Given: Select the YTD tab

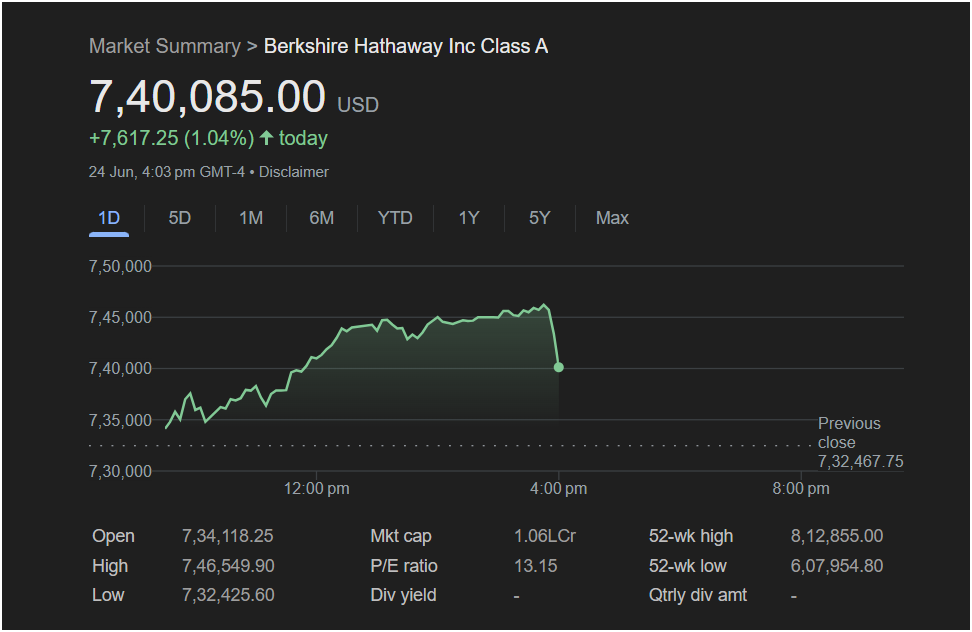Looking at the screenshot, I should pyautogui.click(x=395, y=218).
